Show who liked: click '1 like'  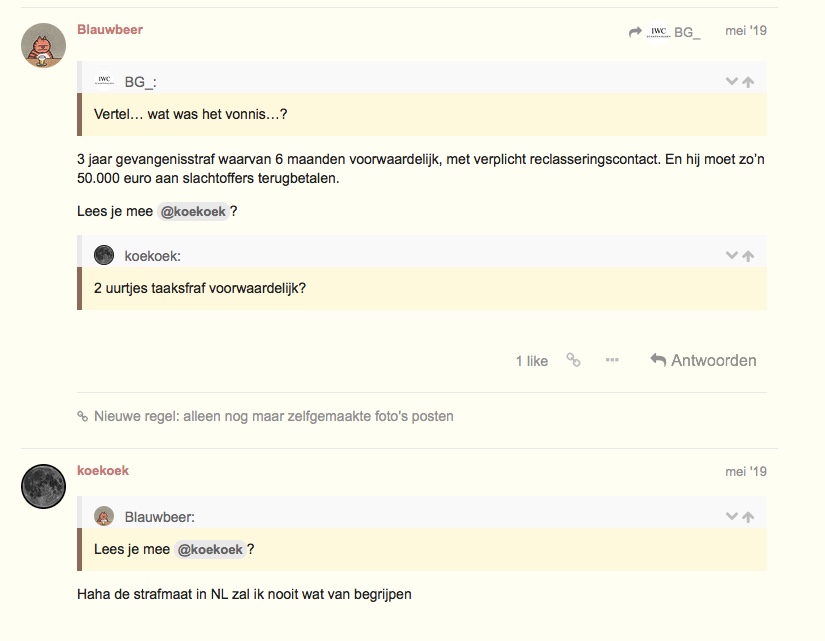point(531,361)
